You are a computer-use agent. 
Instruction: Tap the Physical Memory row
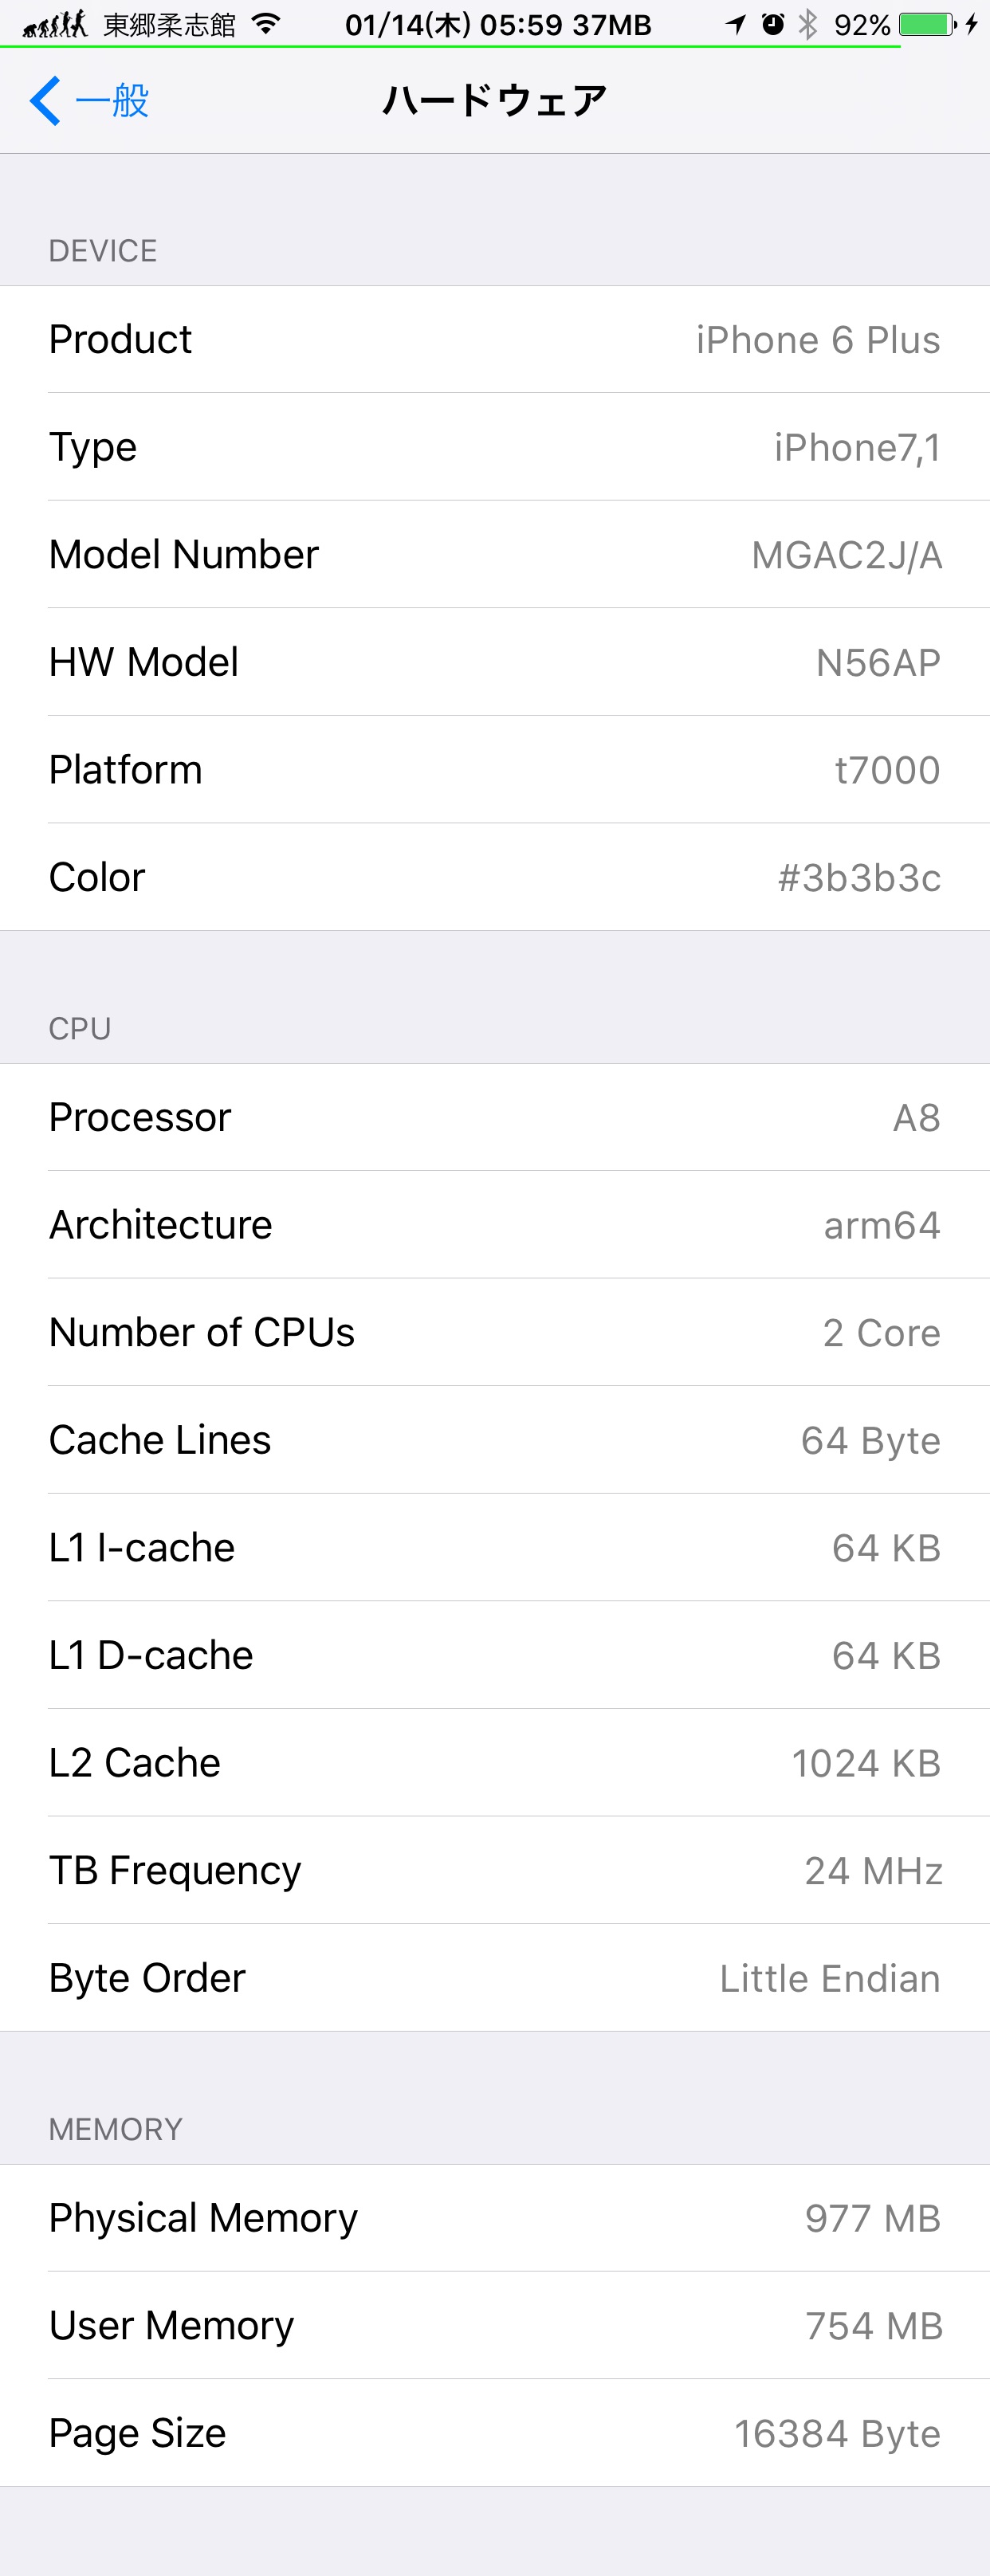pos(495,2218)
